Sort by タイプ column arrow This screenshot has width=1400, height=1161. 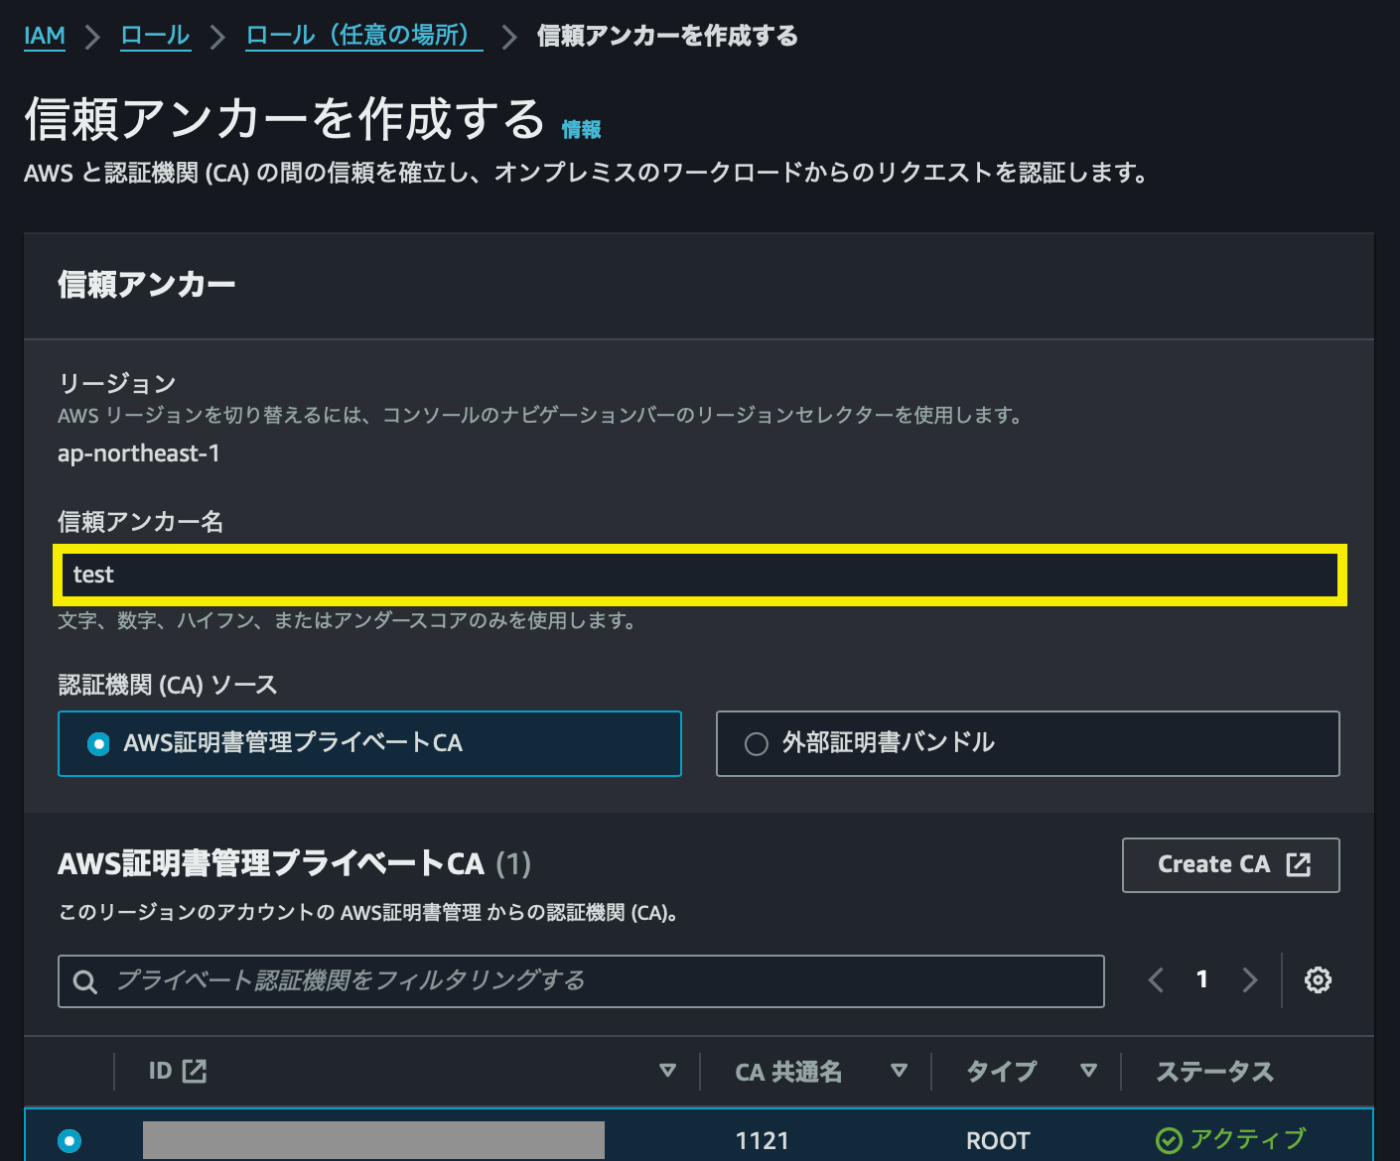pyautogui.click(x=1089, y=1071)
